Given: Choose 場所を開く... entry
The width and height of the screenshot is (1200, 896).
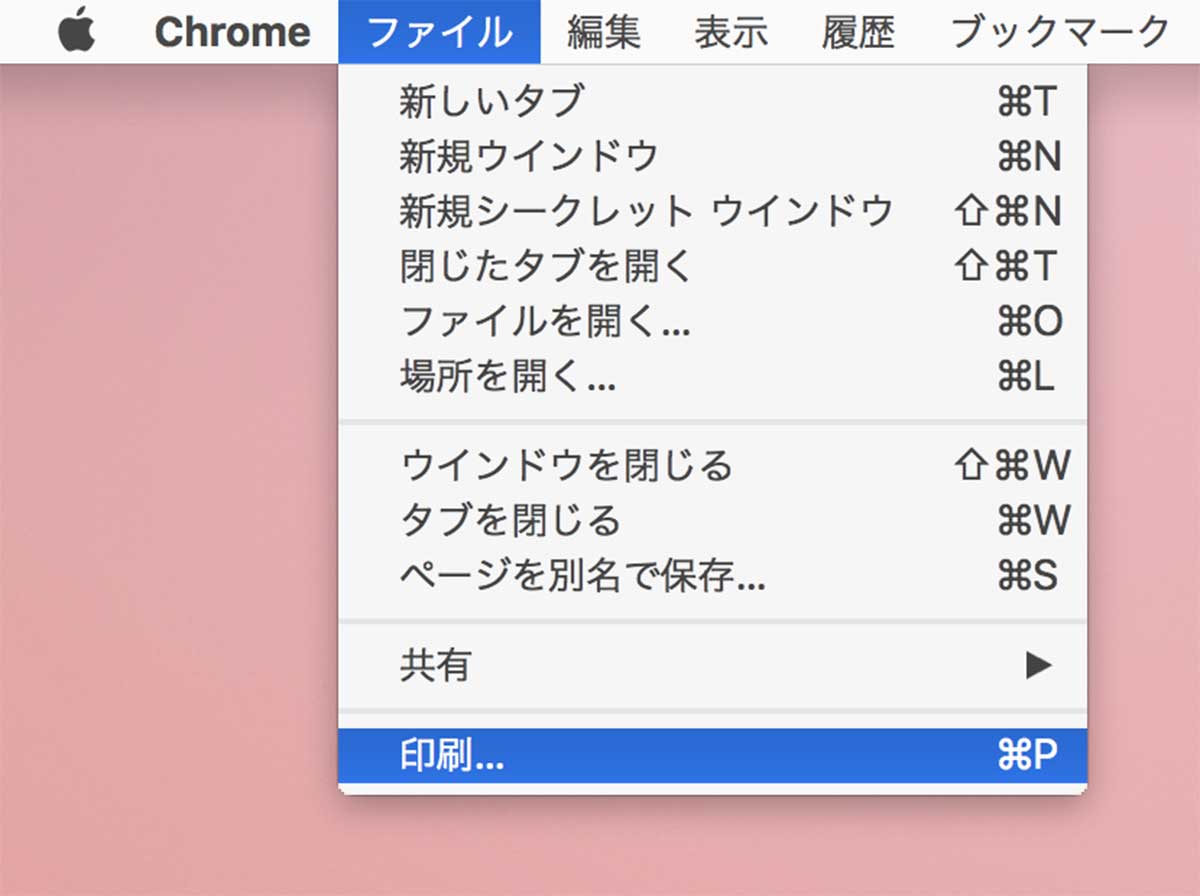Looking at the screenshot, I should 713,377.
